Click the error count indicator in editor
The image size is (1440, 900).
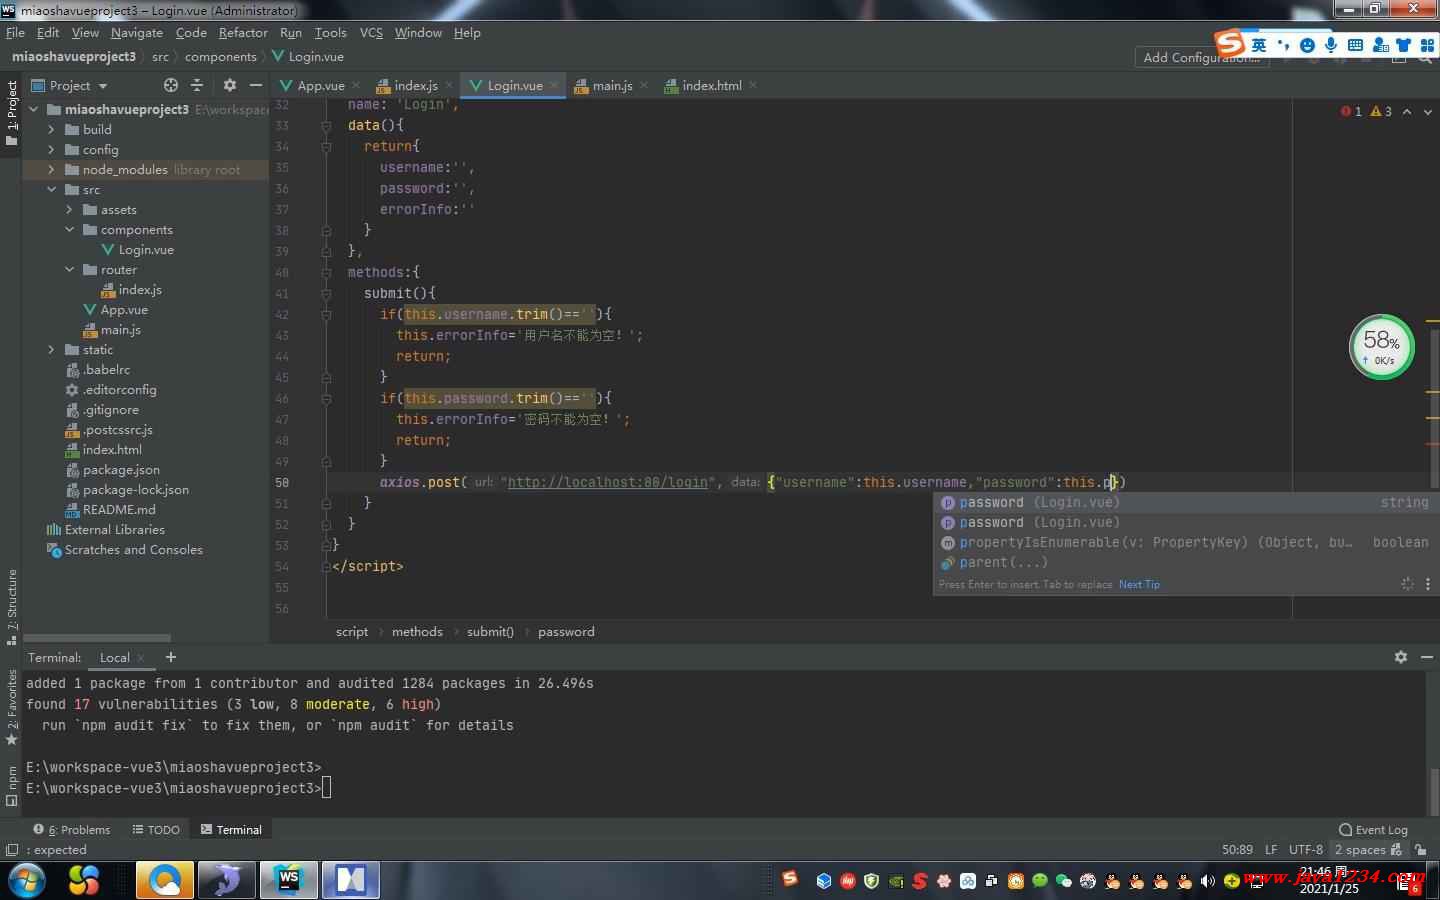point(1351,111)
